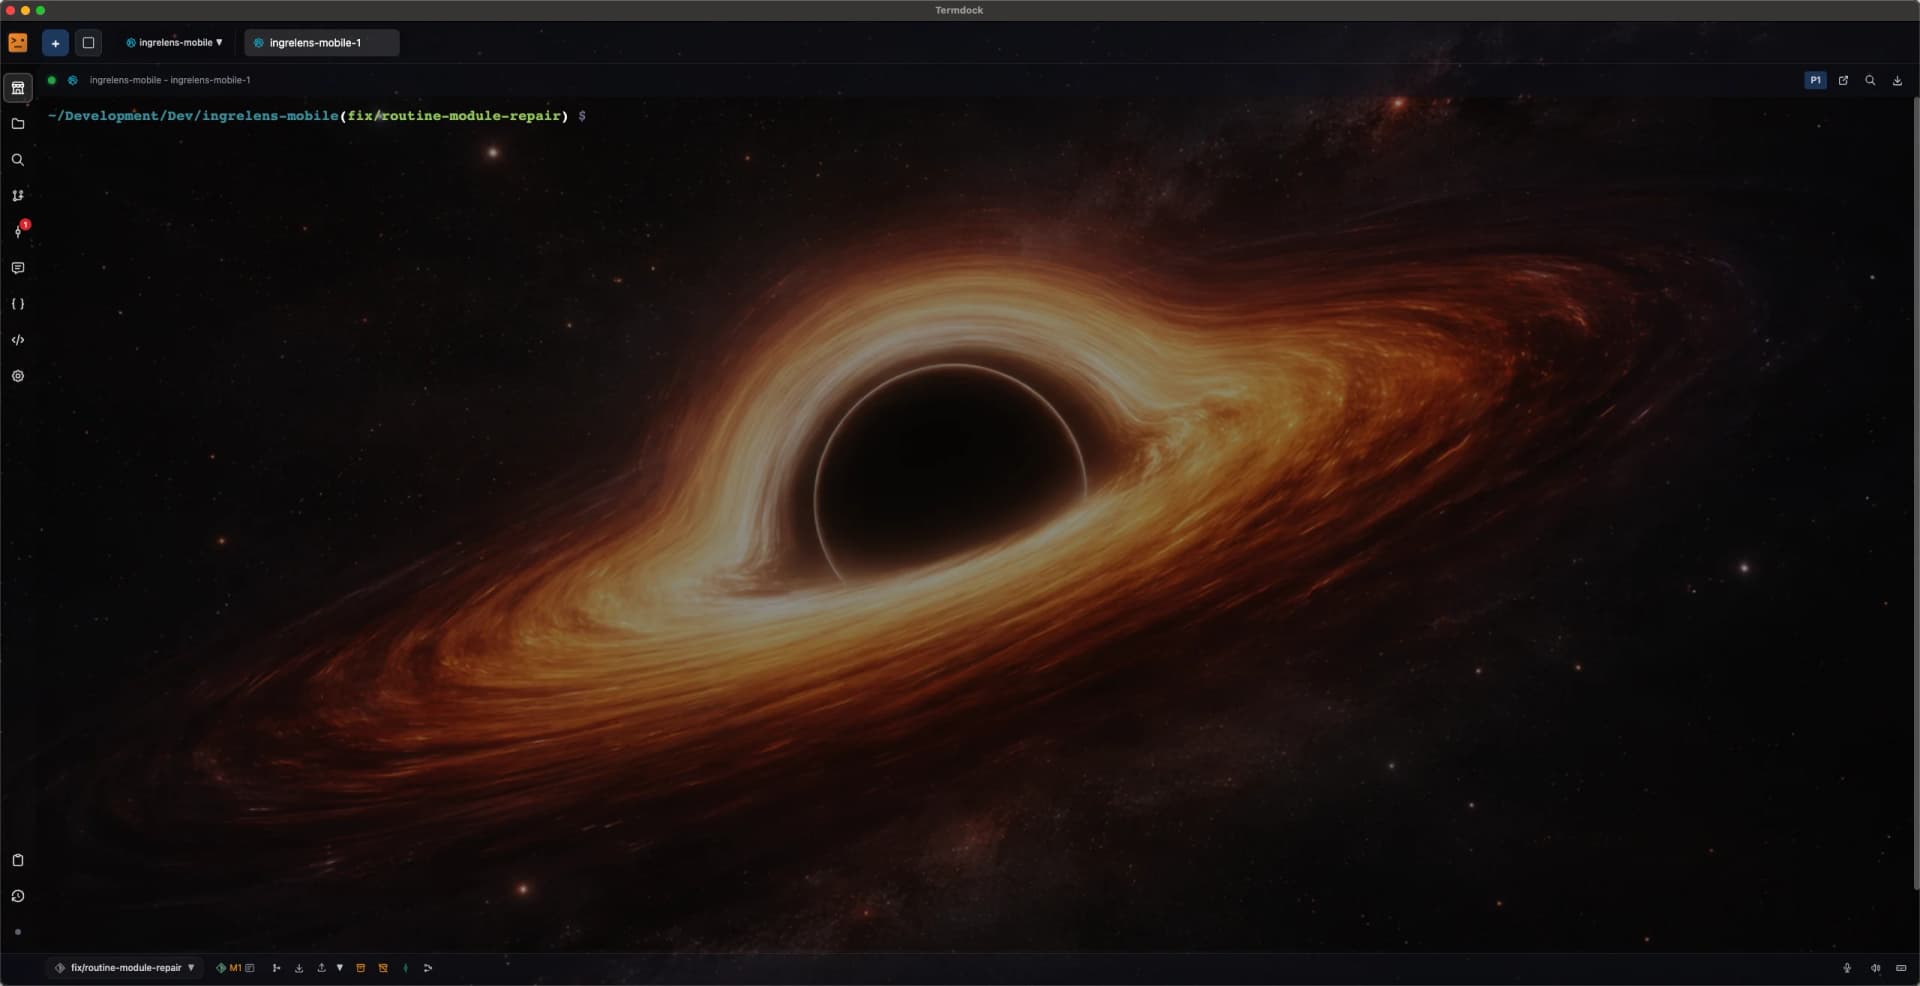This screenshot has width=1920, height=986.
Task: Open the folder explorer in the sidebar
Action: pyautogui.click(x=17, y=124)
